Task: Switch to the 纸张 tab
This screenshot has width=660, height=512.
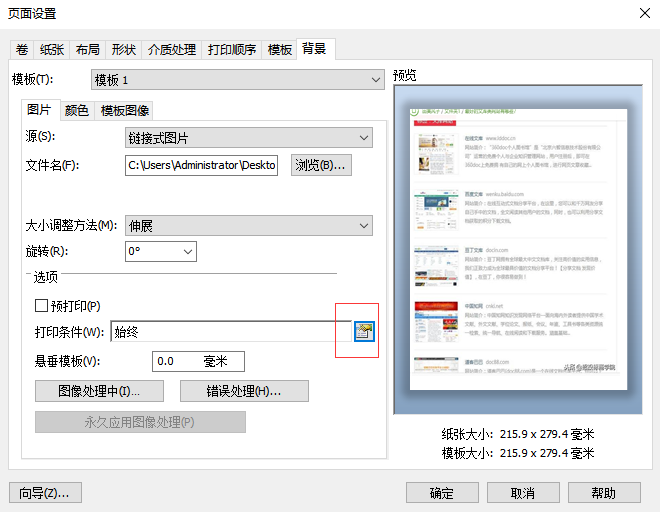Action: tap(52, 49)
